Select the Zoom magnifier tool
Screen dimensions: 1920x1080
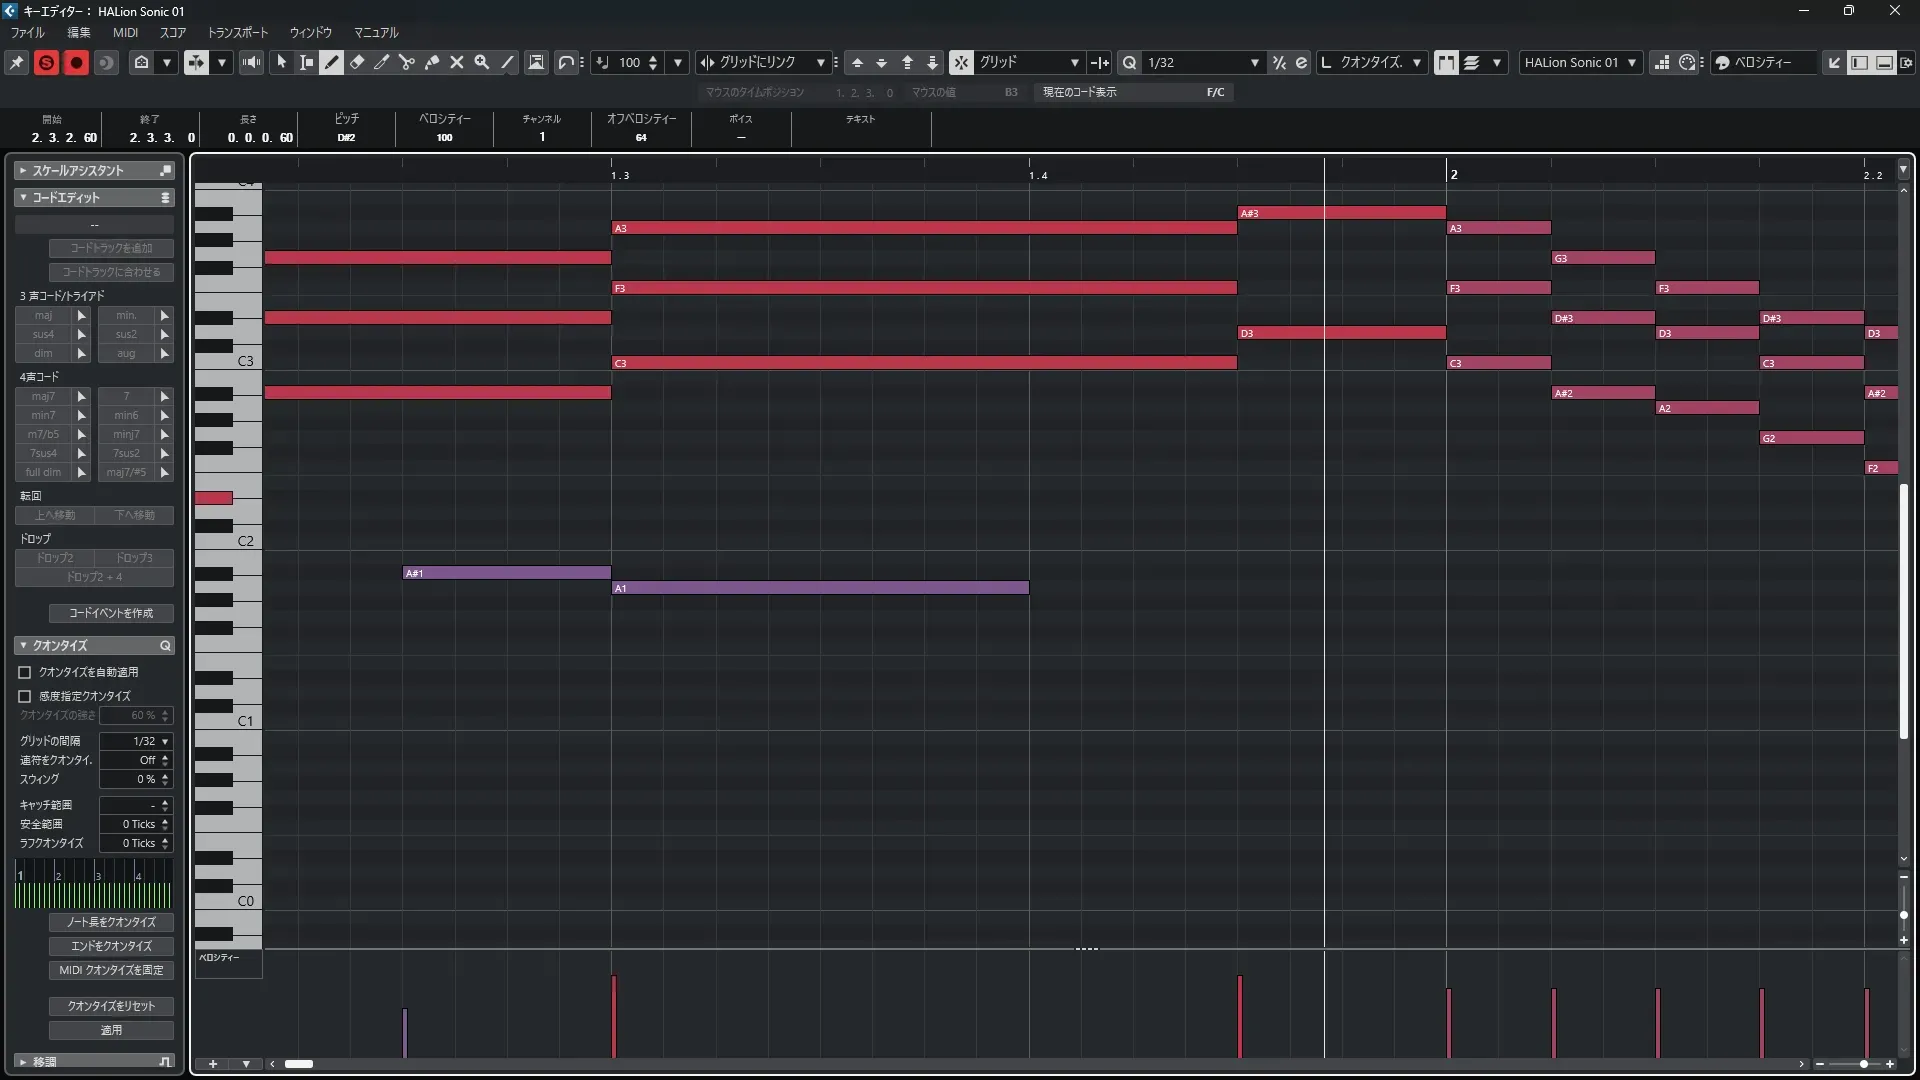click(x=482, y=62)
